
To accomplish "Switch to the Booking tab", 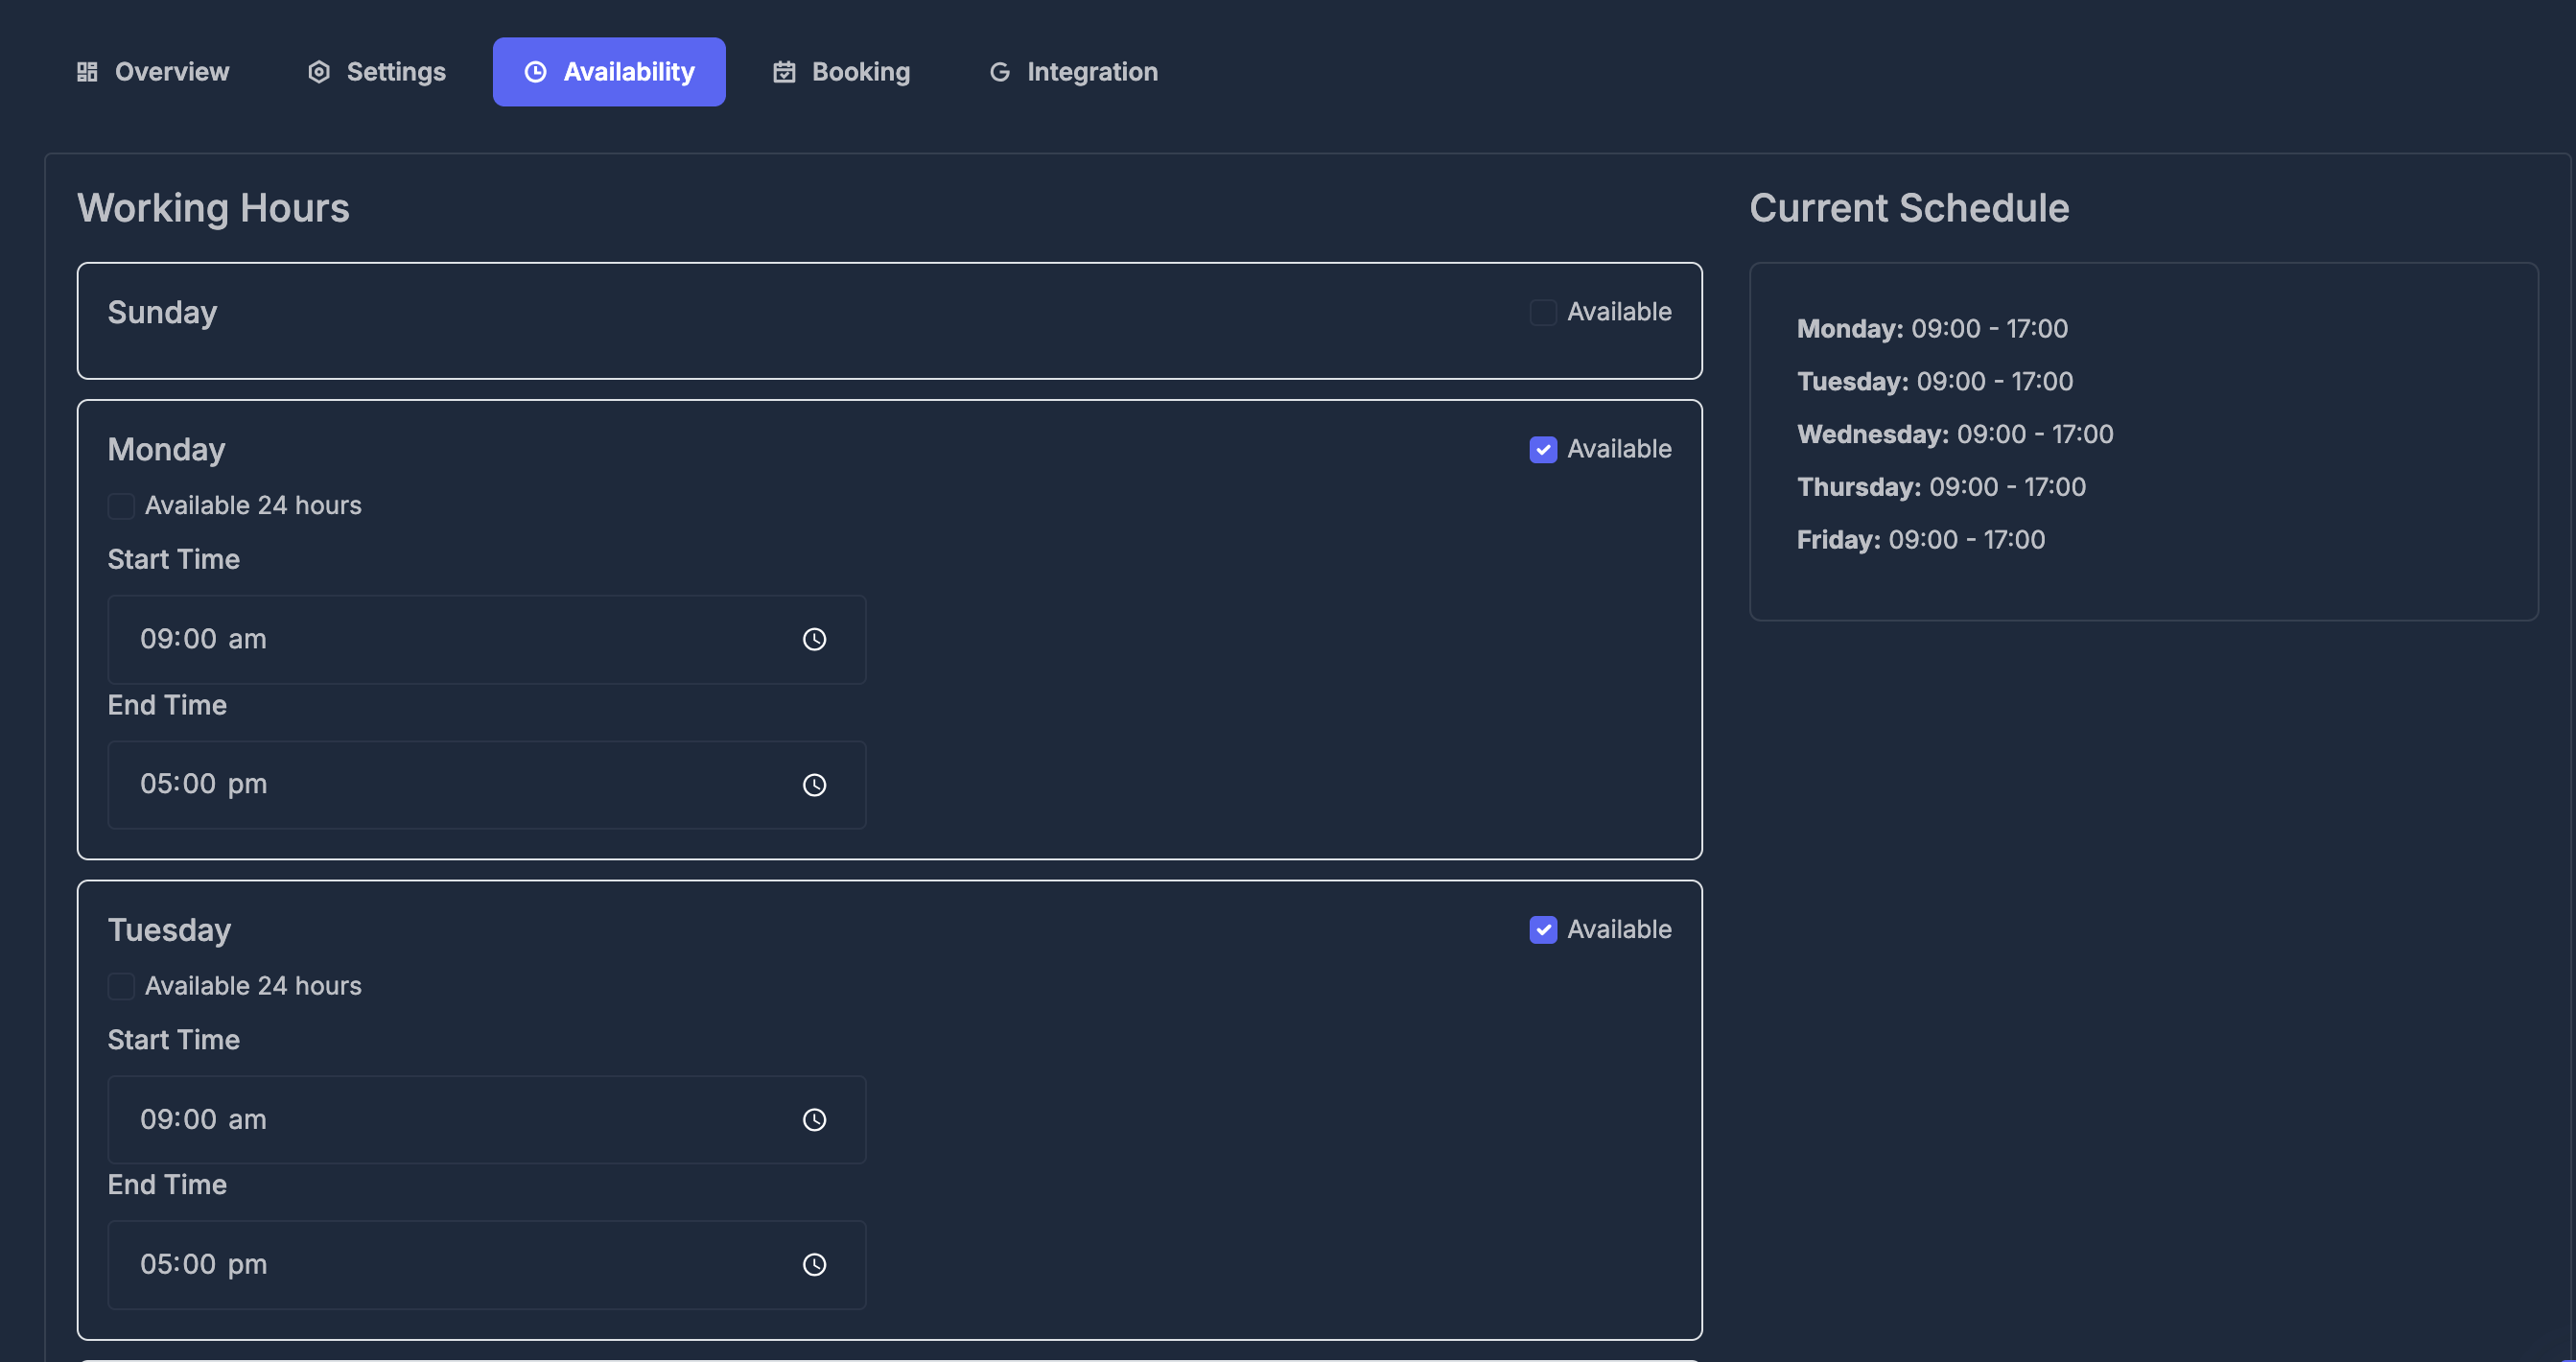I will click(x=841, y=72).
